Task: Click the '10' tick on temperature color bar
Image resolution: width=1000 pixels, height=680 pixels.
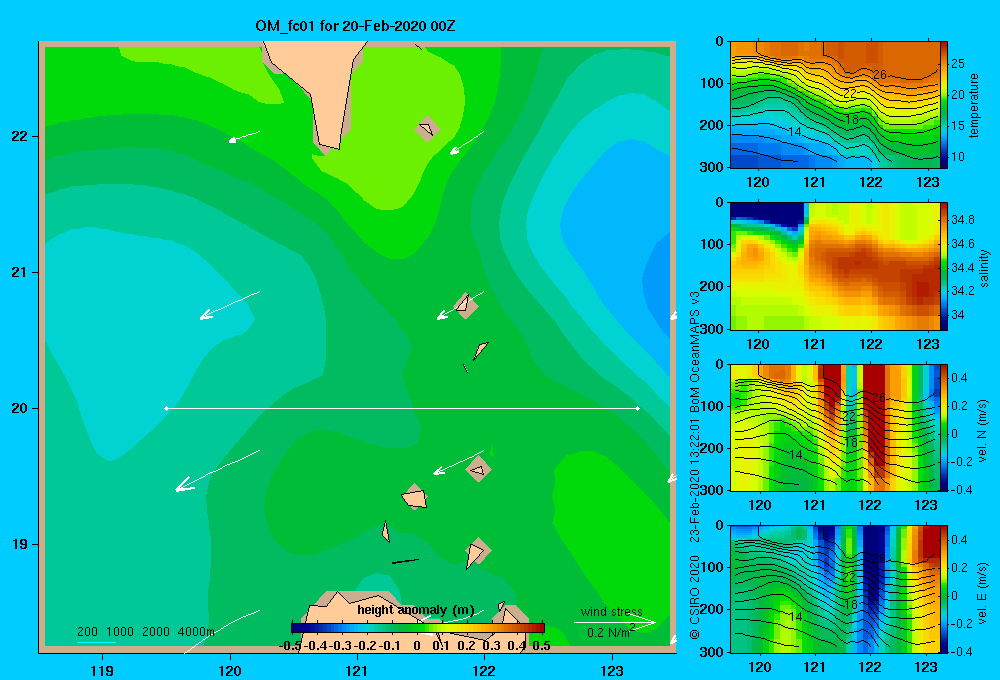Action: (x=958, y=156)
